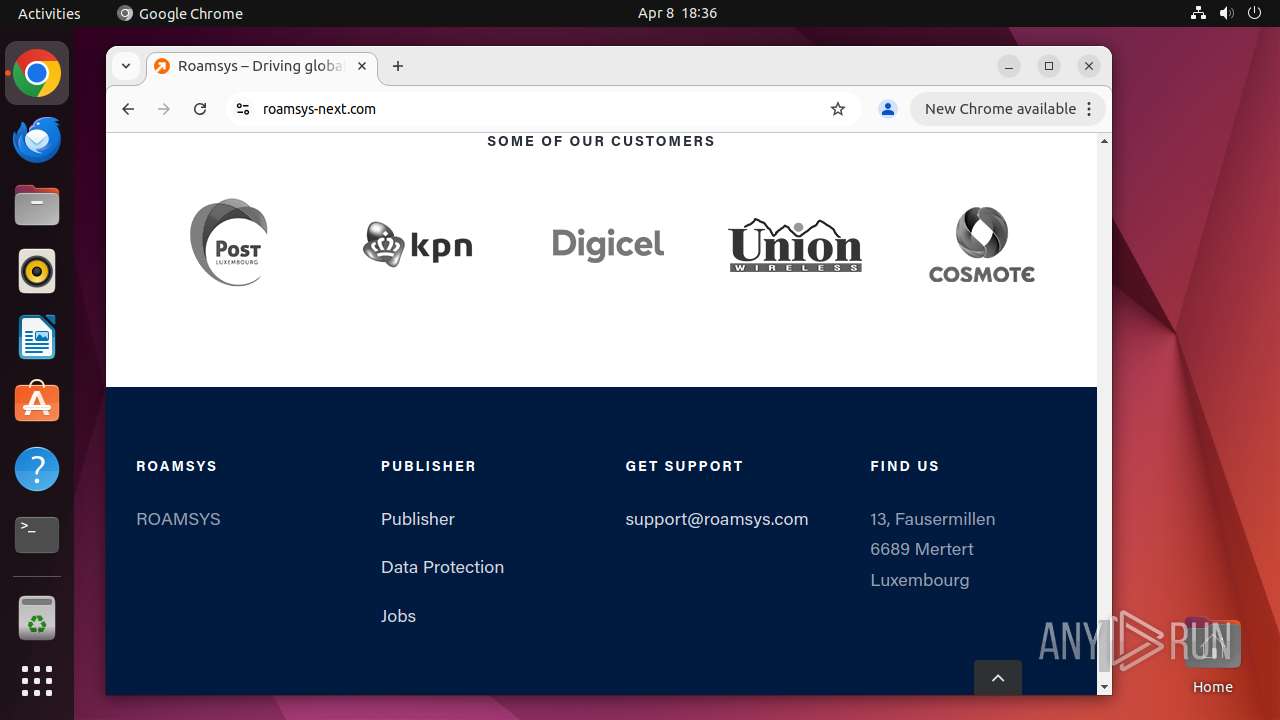The image size is (1280, 720).
Task: Open Google Chrome from the dock
Action: pyautogui.click(x=37, y=74)
